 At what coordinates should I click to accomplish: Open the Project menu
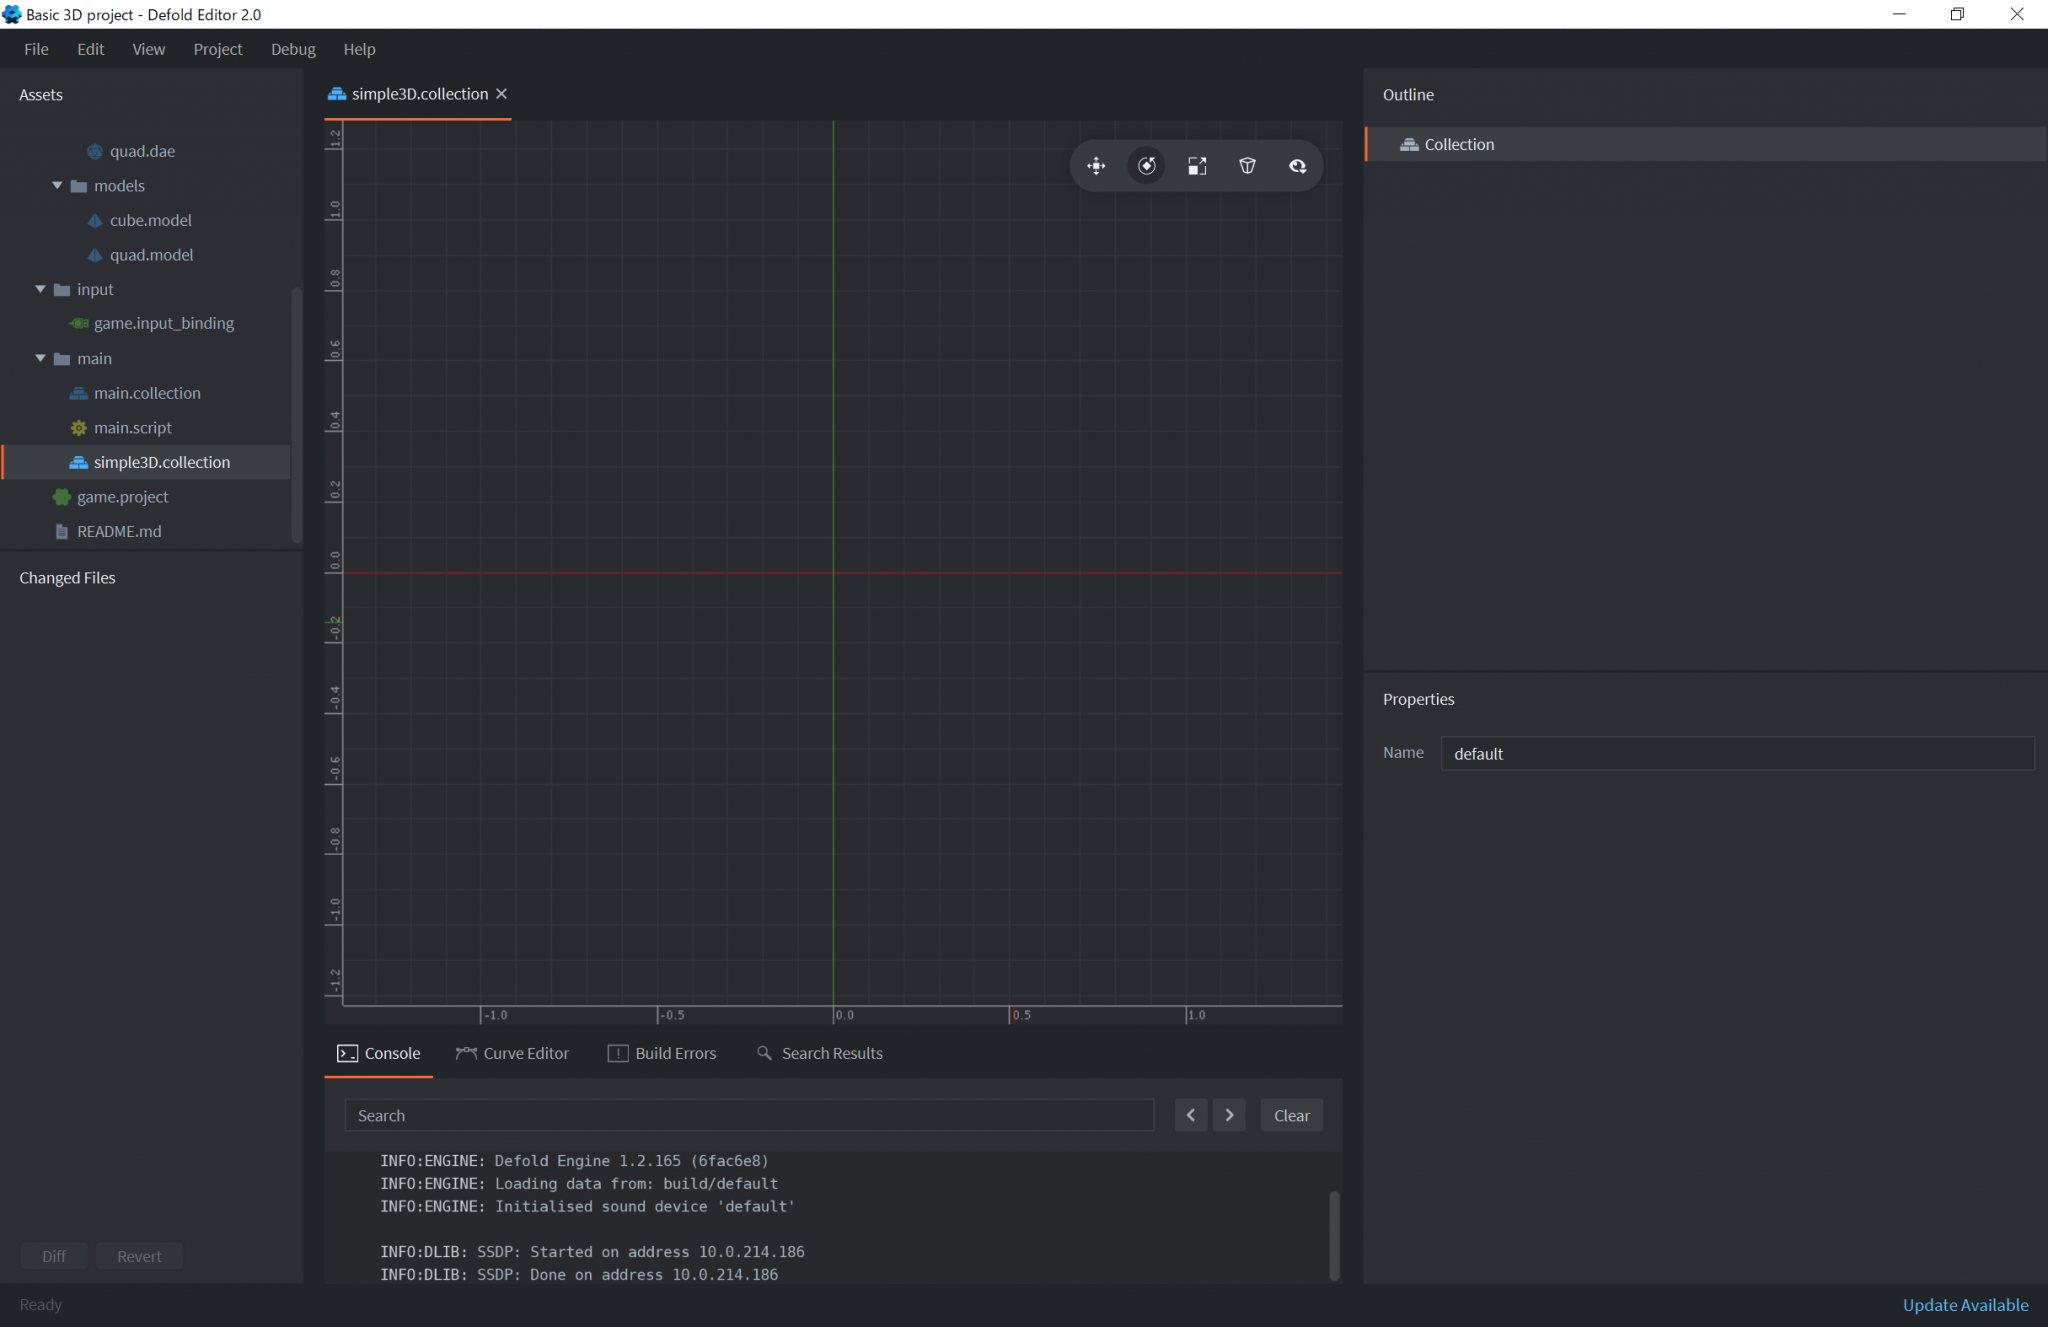tap(217, 49)
